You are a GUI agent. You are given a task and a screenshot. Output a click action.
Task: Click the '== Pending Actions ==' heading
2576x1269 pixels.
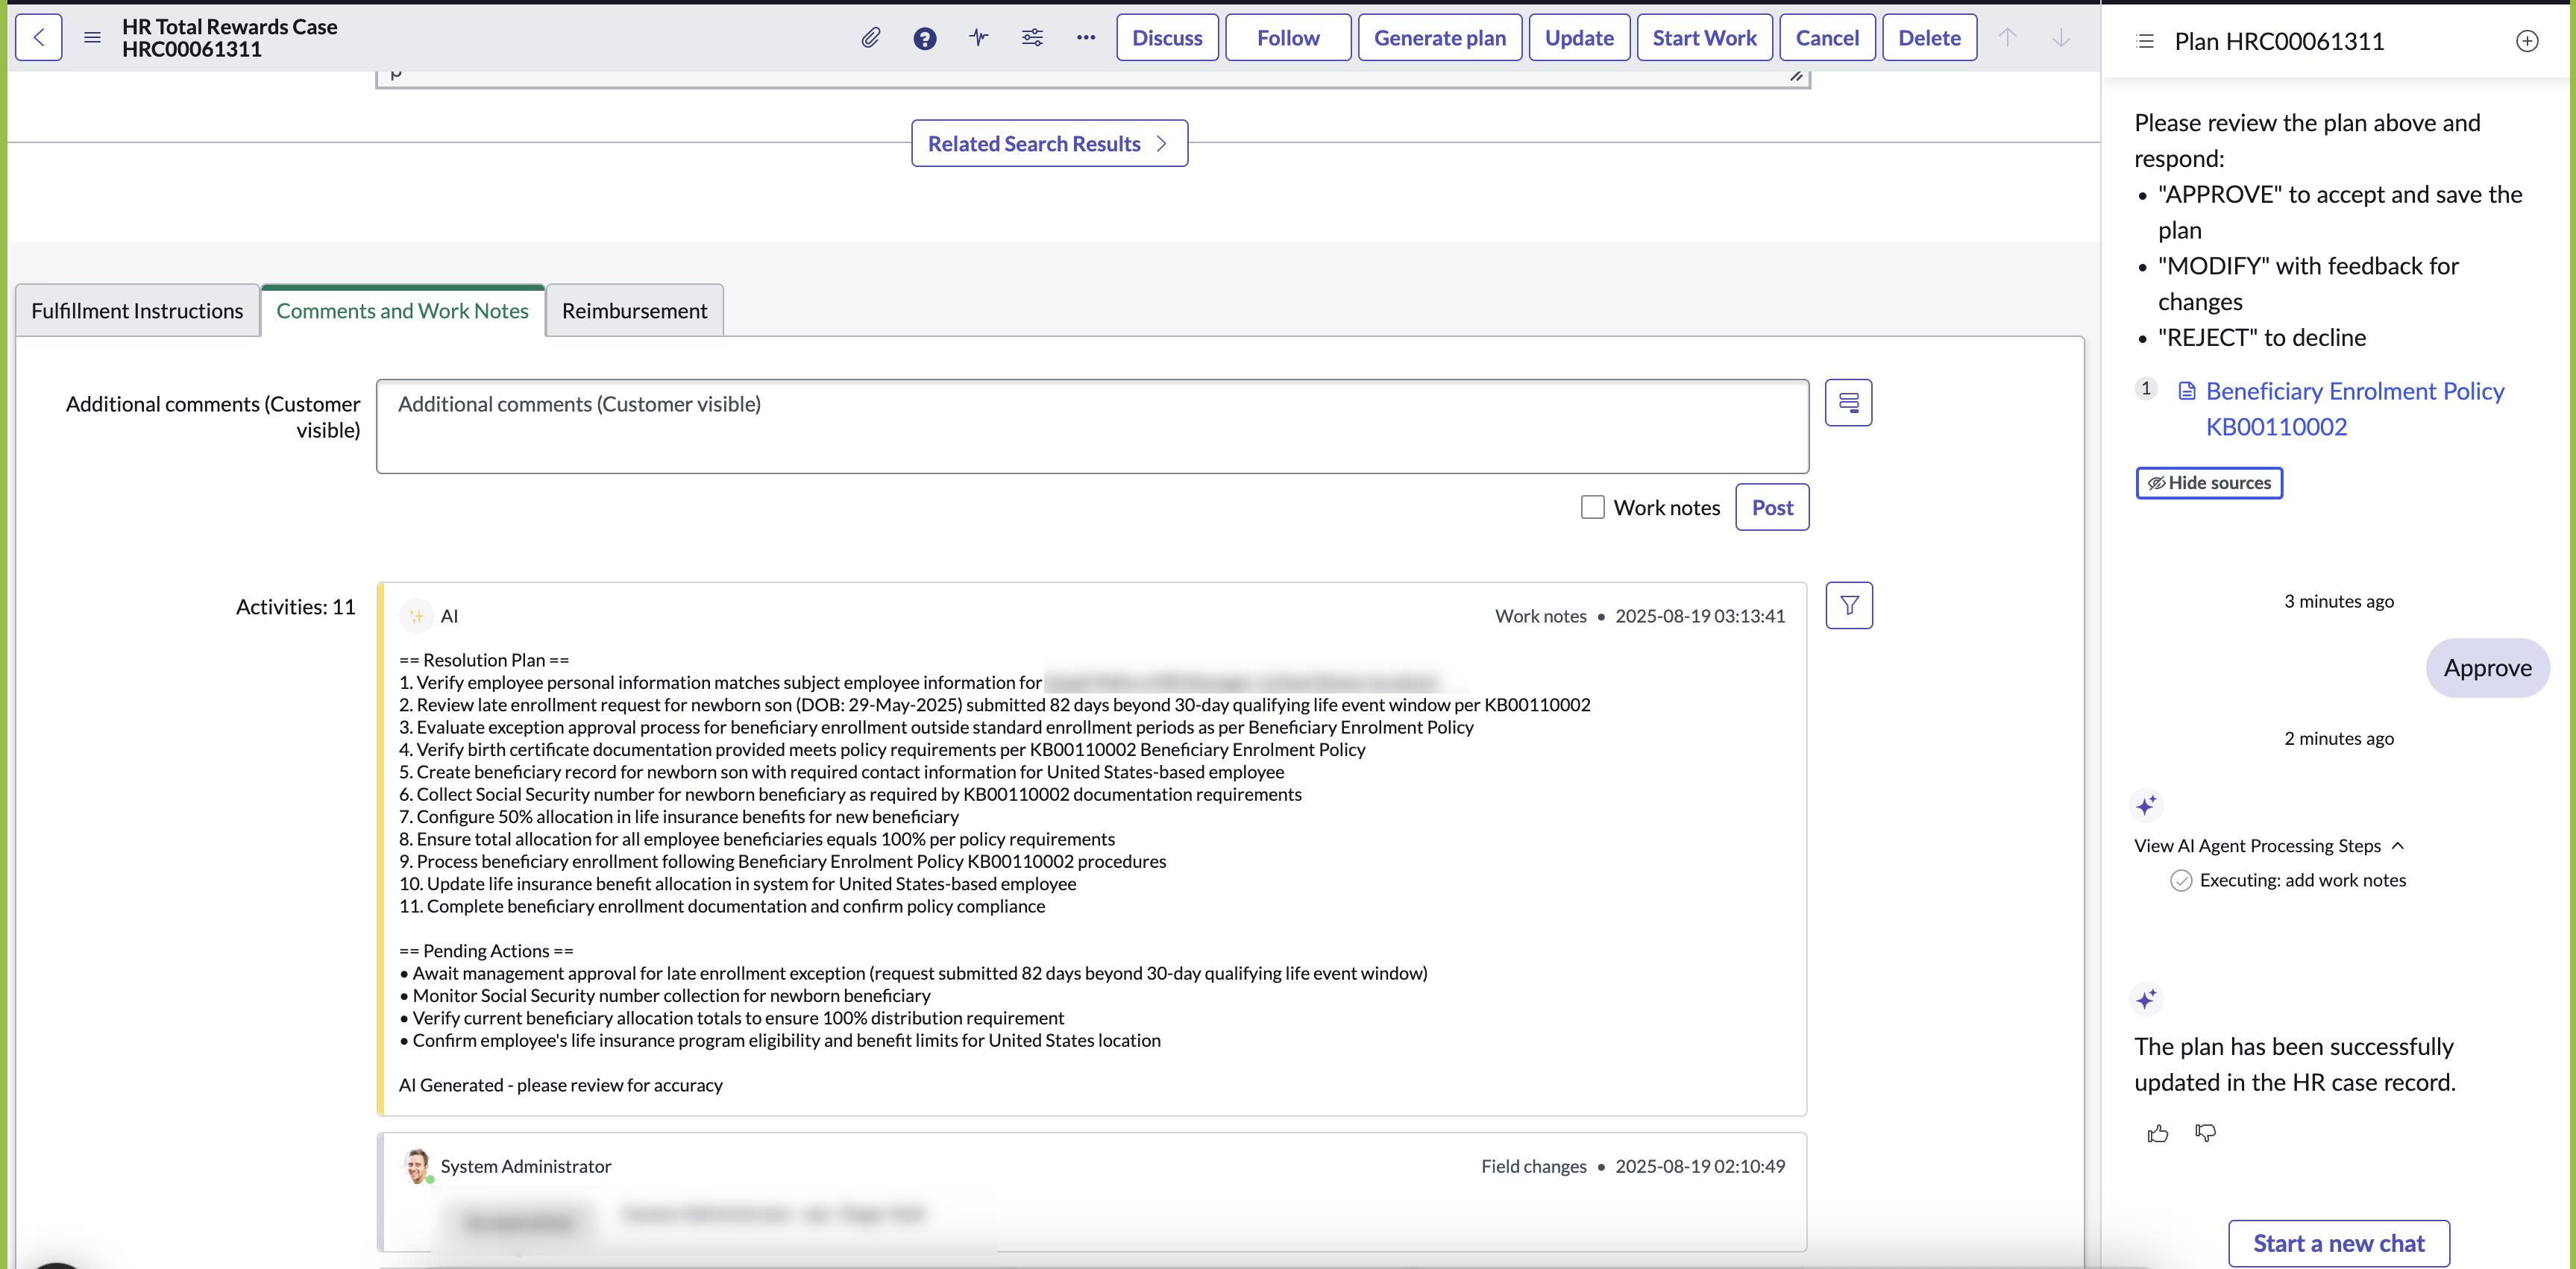pyautogui.click(x=486, y=951)
